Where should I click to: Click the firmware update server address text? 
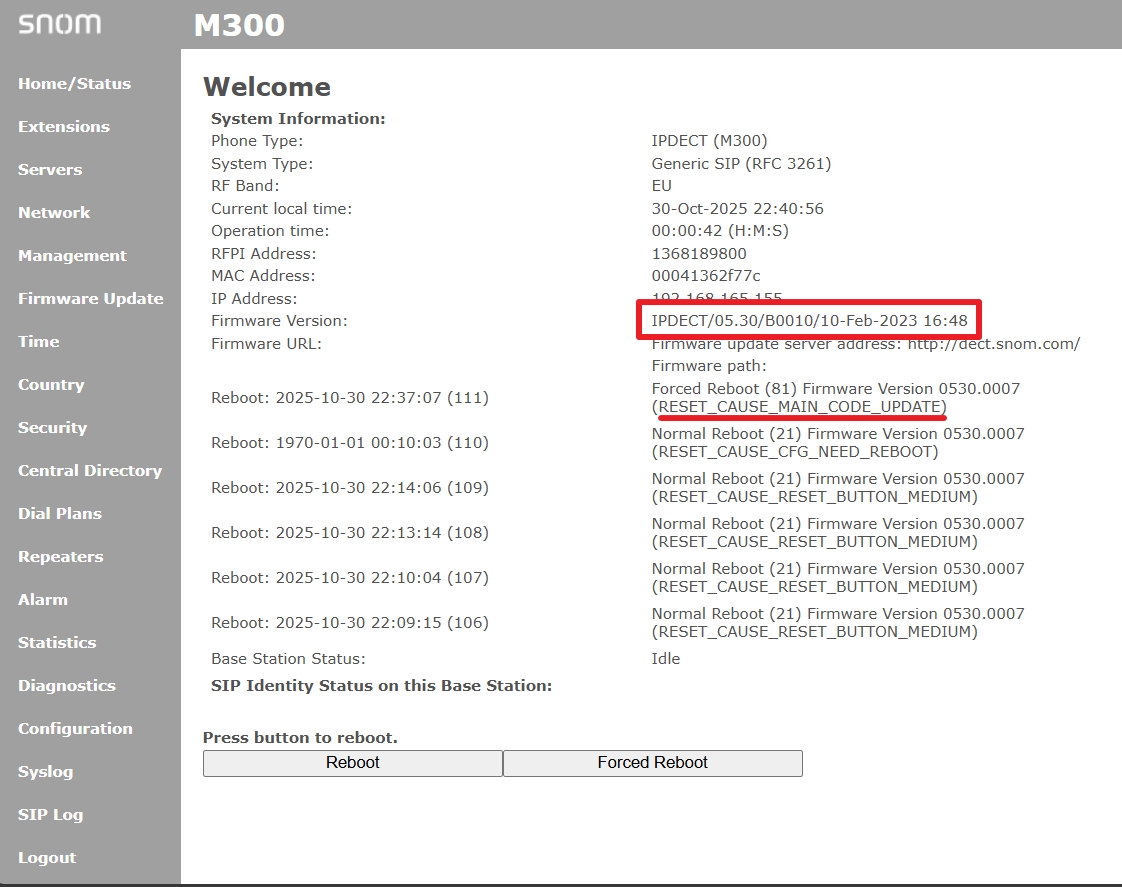(x=866, y=344)
